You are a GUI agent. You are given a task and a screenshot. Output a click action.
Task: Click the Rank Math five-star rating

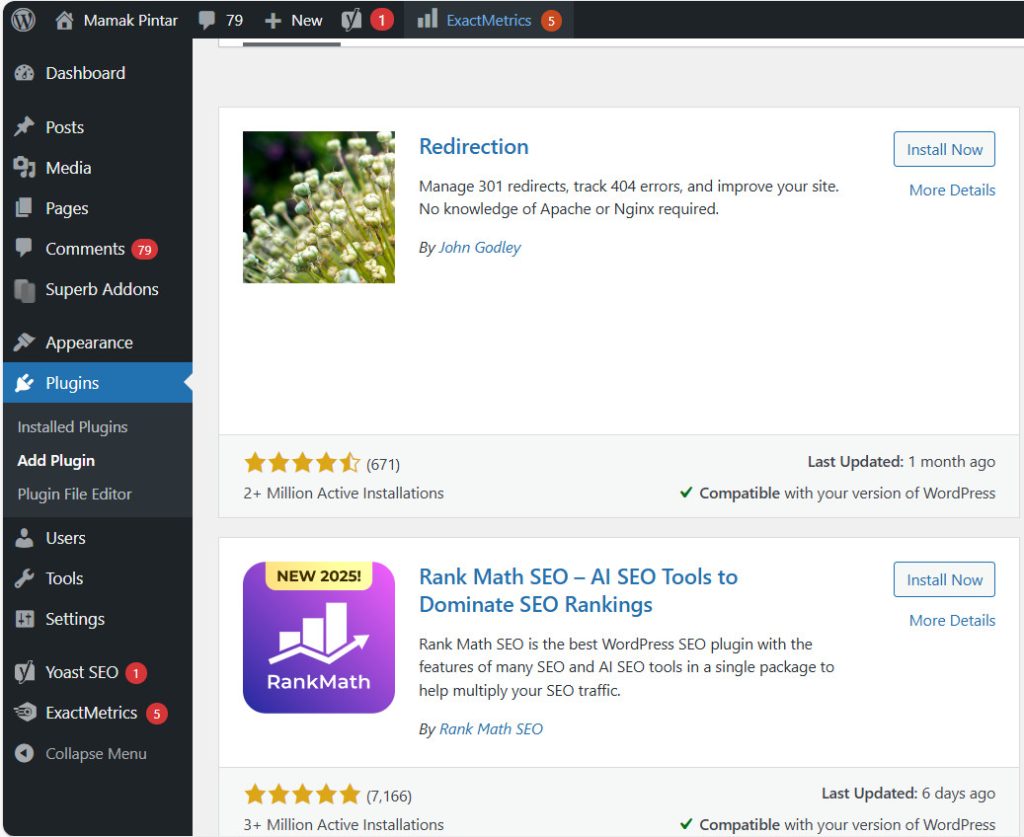click(302, 795)
